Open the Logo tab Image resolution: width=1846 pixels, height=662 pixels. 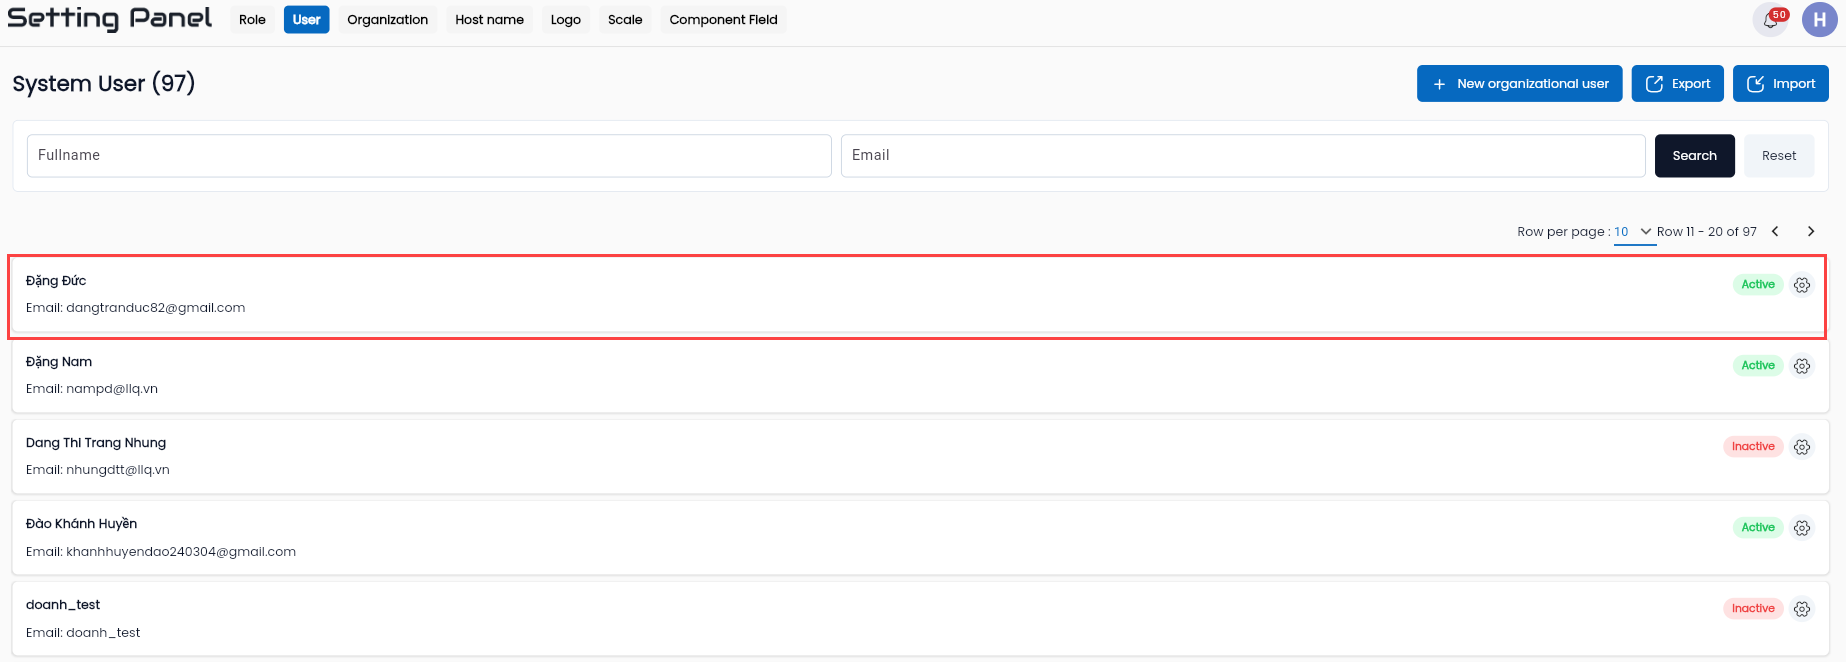565,20
